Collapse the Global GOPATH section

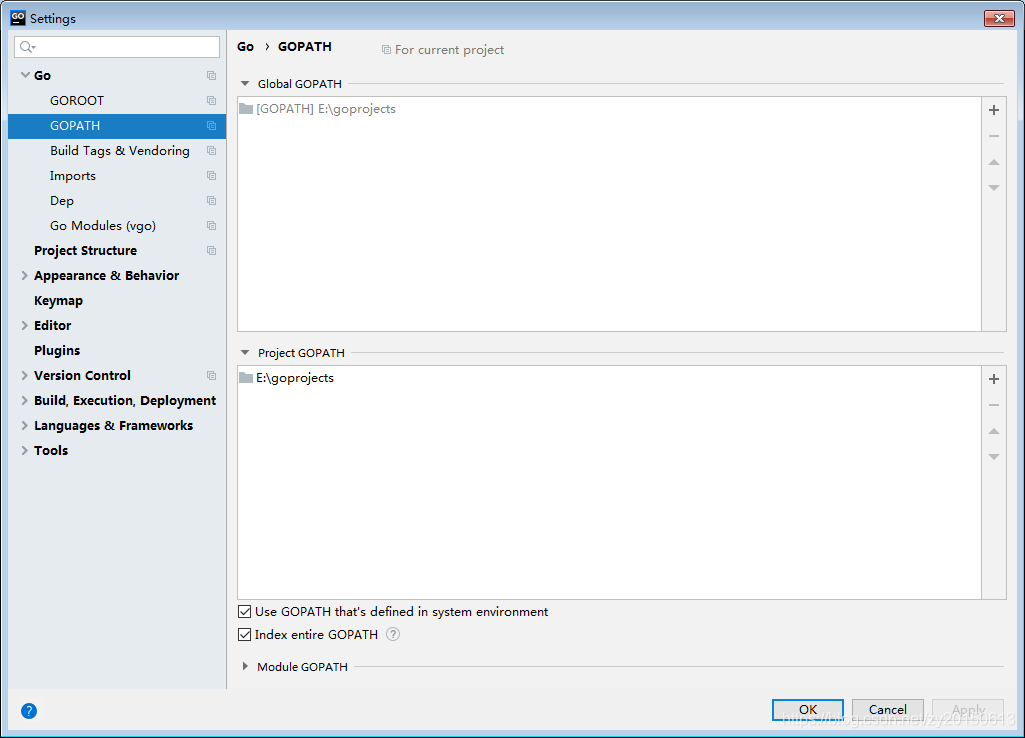(x=245, y=84)
